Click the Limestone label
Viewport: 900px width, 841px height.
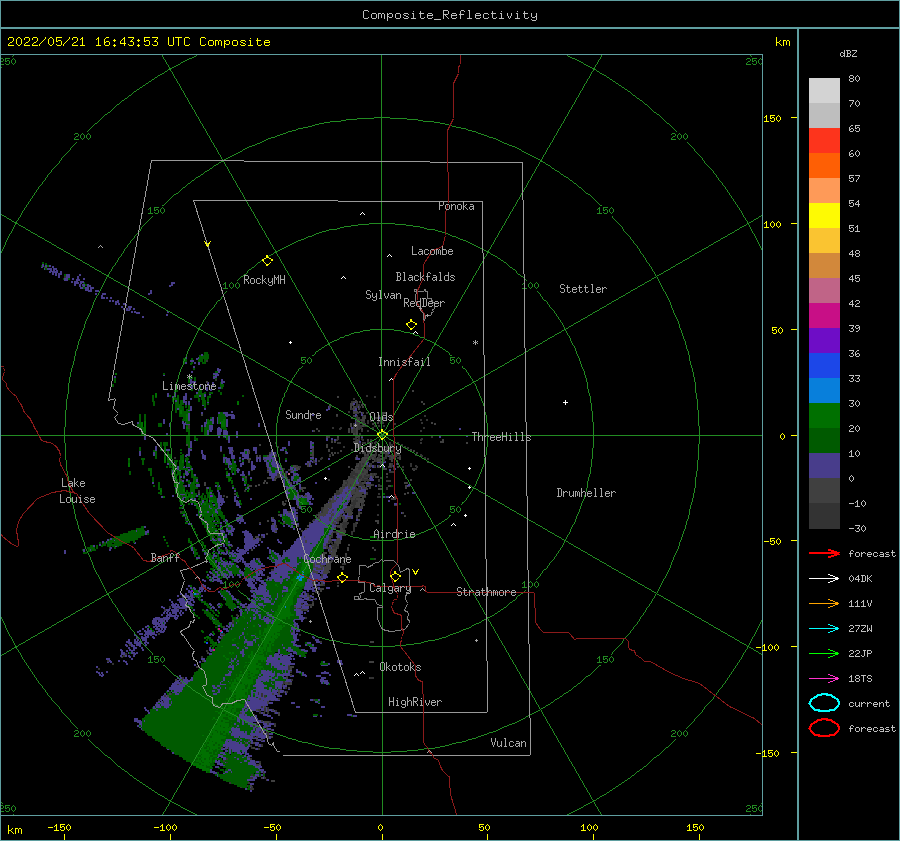[189, 386]
